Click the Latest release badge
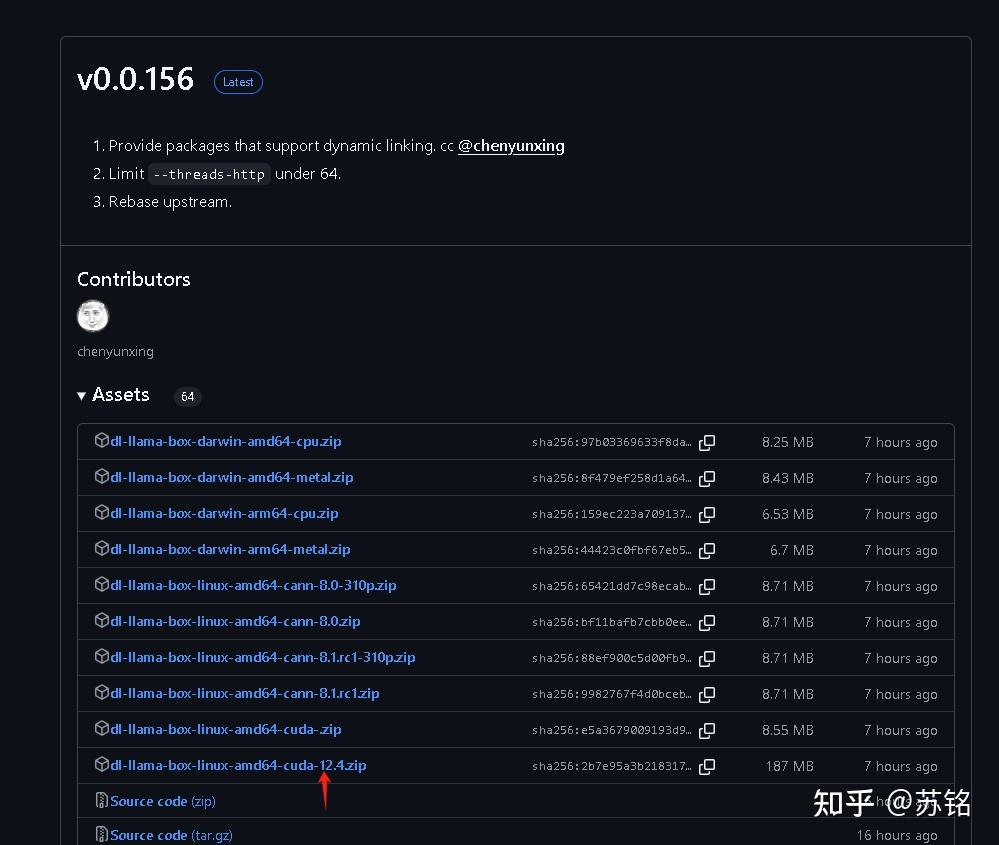The height and width of the screenshot is (845, 999). point(237,81)
